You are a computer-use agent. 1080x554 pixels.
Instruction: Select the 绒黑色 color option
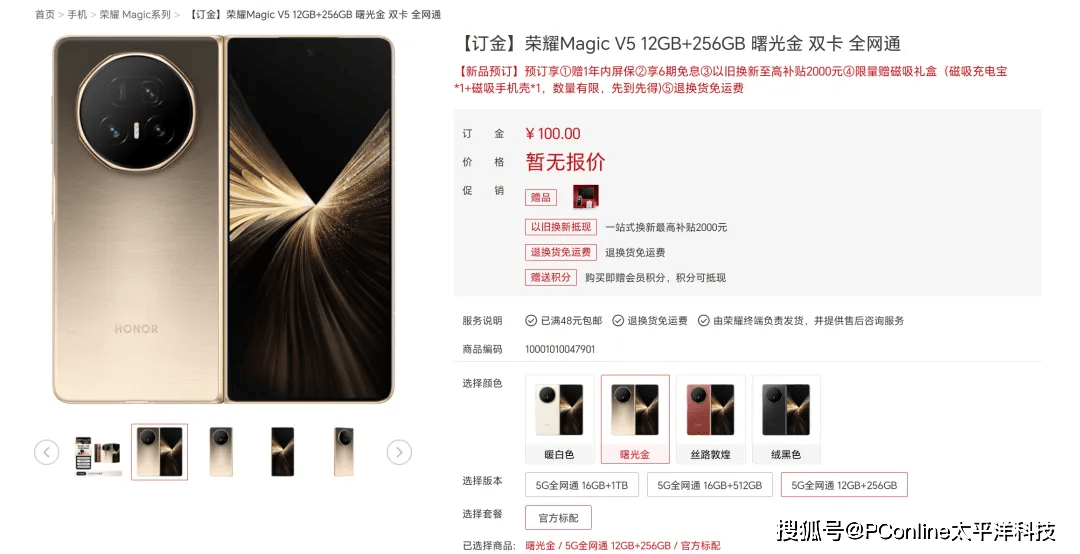[x=786, y=418]
